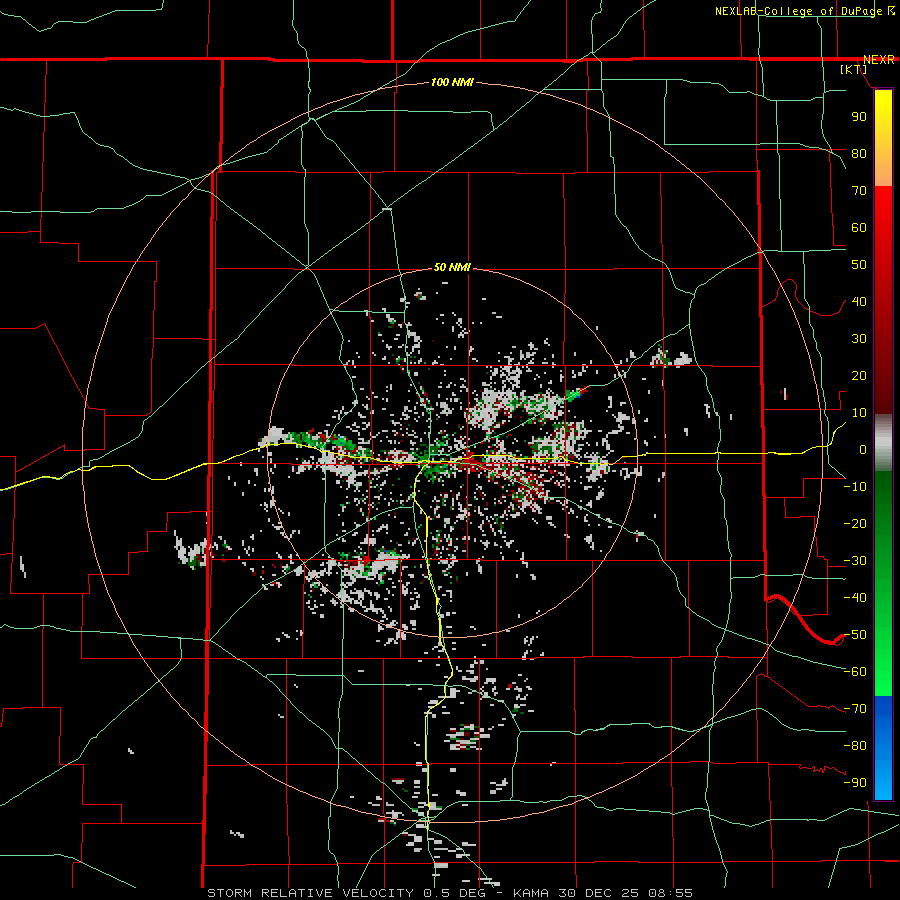Click the [KT] units label
This screenshot has height=900, width=900.
click(x=854, y=69)
